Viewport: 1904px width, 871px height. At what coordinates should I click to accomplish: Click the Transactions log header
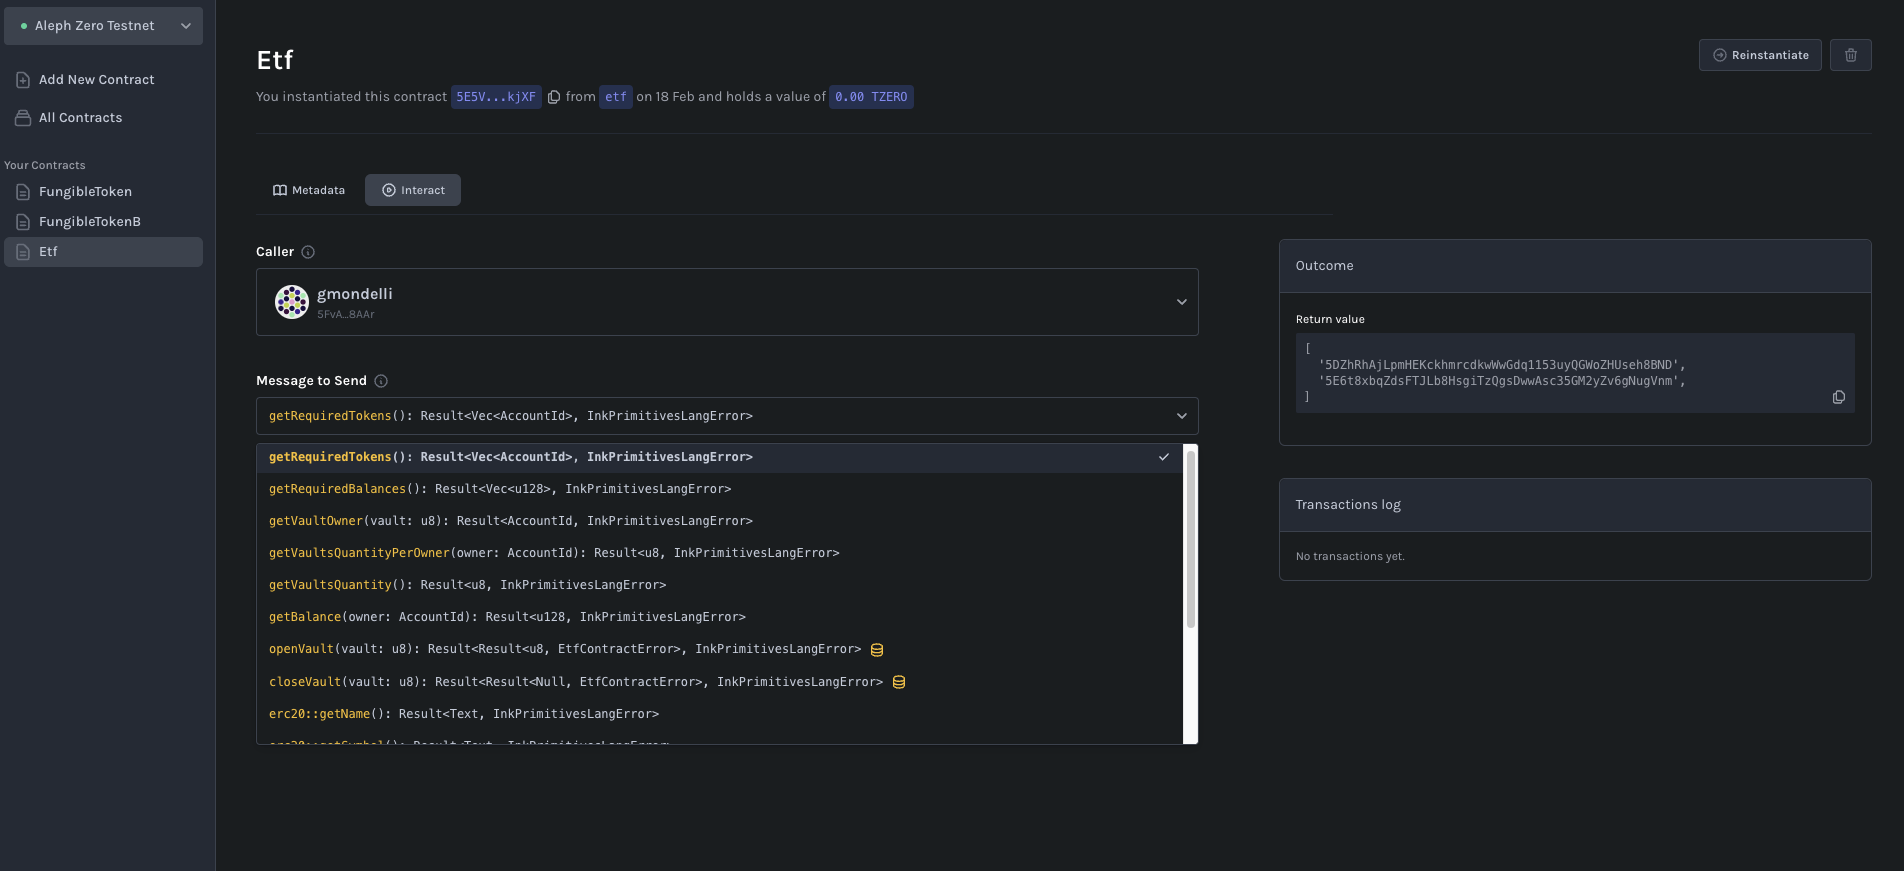[x=1575, y=505]
